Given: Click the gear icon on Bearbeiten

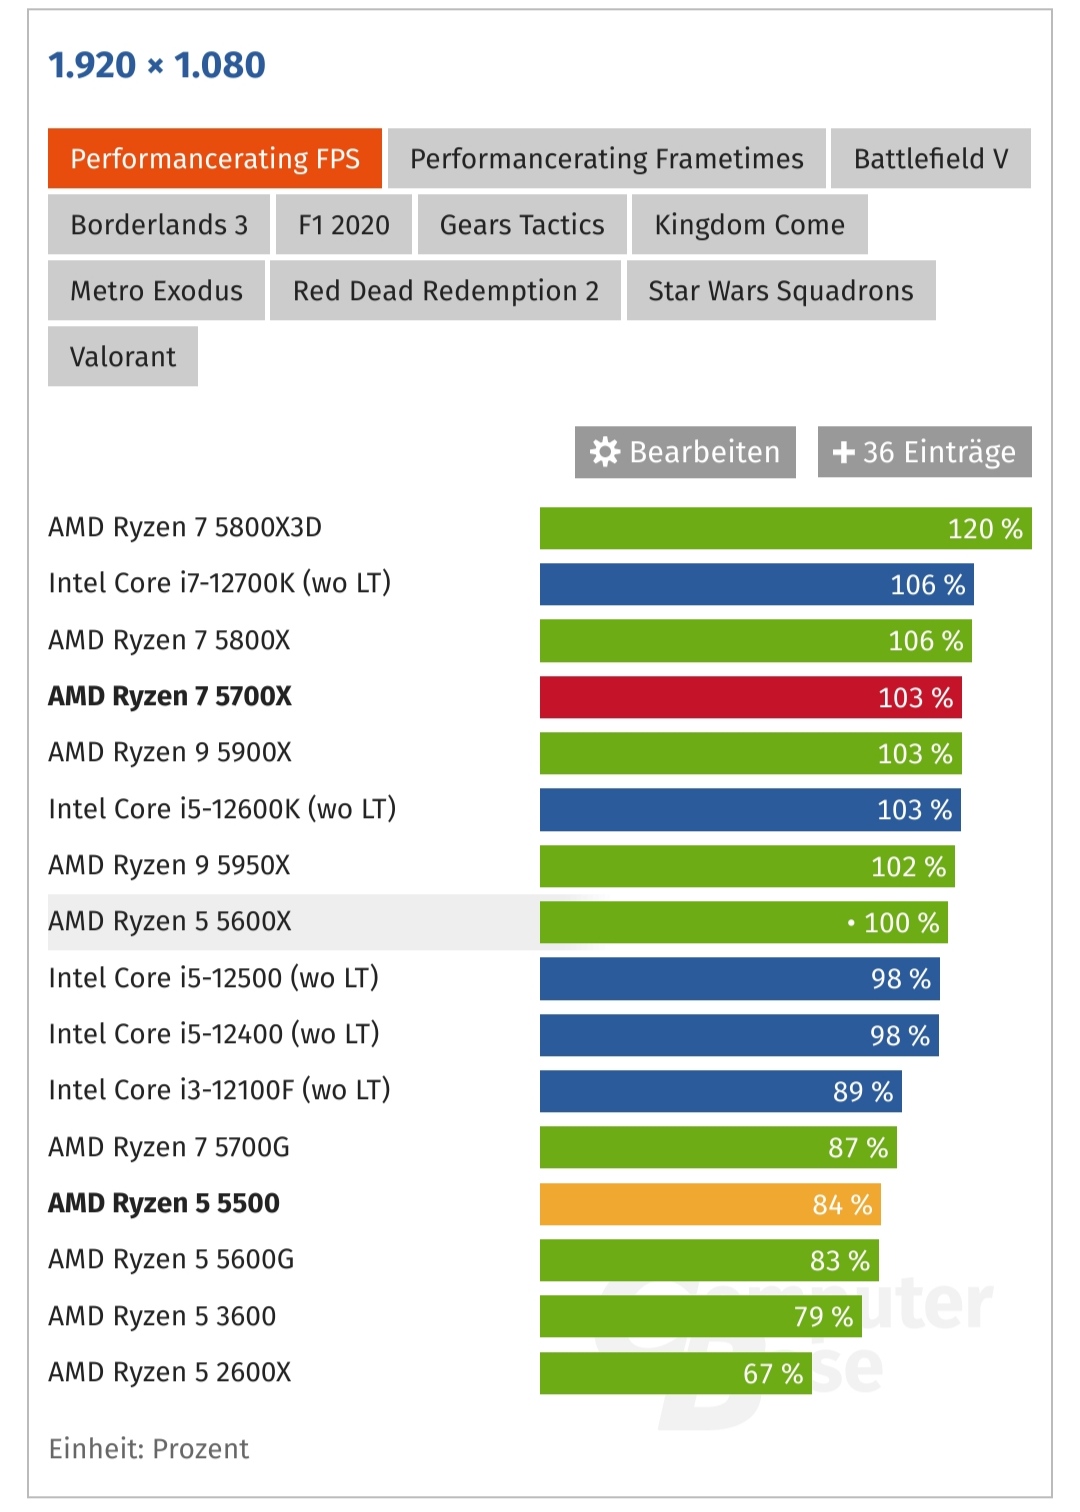Looking at the screenshot, I should tap(605, 452).
